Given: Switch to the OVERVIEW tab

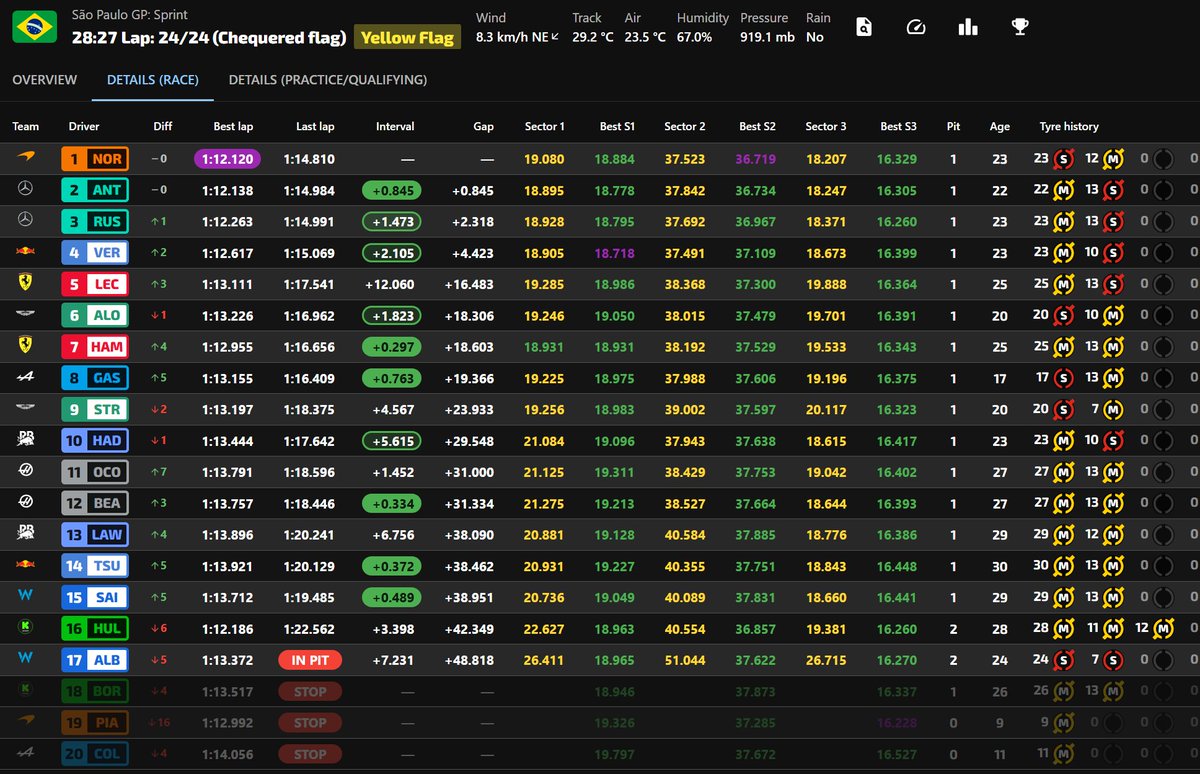Looking at the screenshot, I should tap(45, 79).
